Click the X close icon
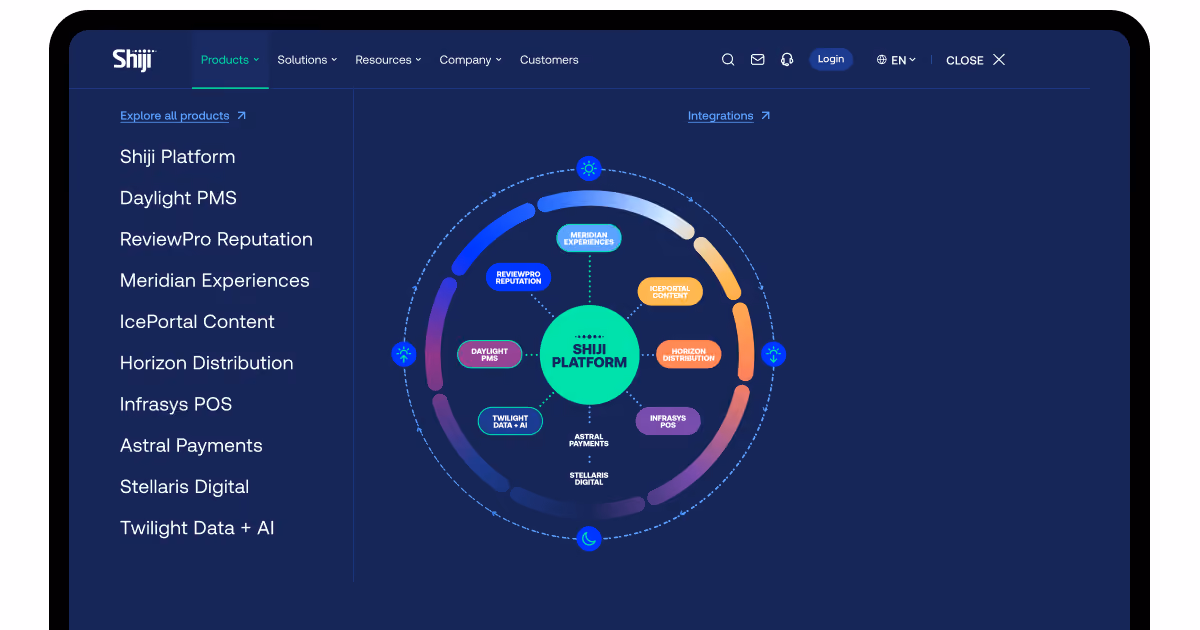The width and height of the screenshot is (1200, 630). pos(999,60)
